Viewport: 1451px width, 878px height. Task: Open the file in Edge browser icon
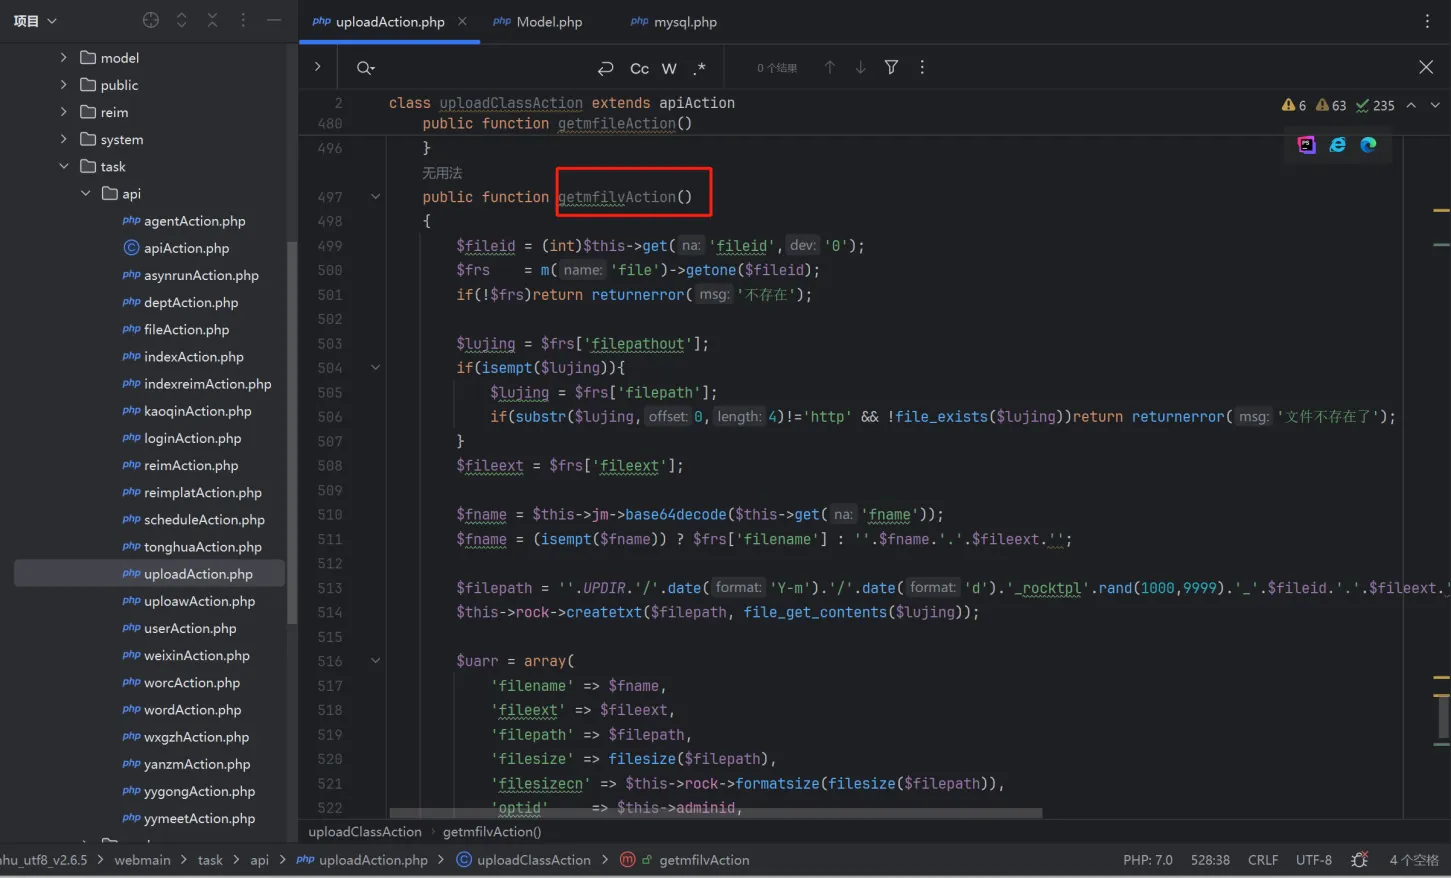pos(1368,145)
